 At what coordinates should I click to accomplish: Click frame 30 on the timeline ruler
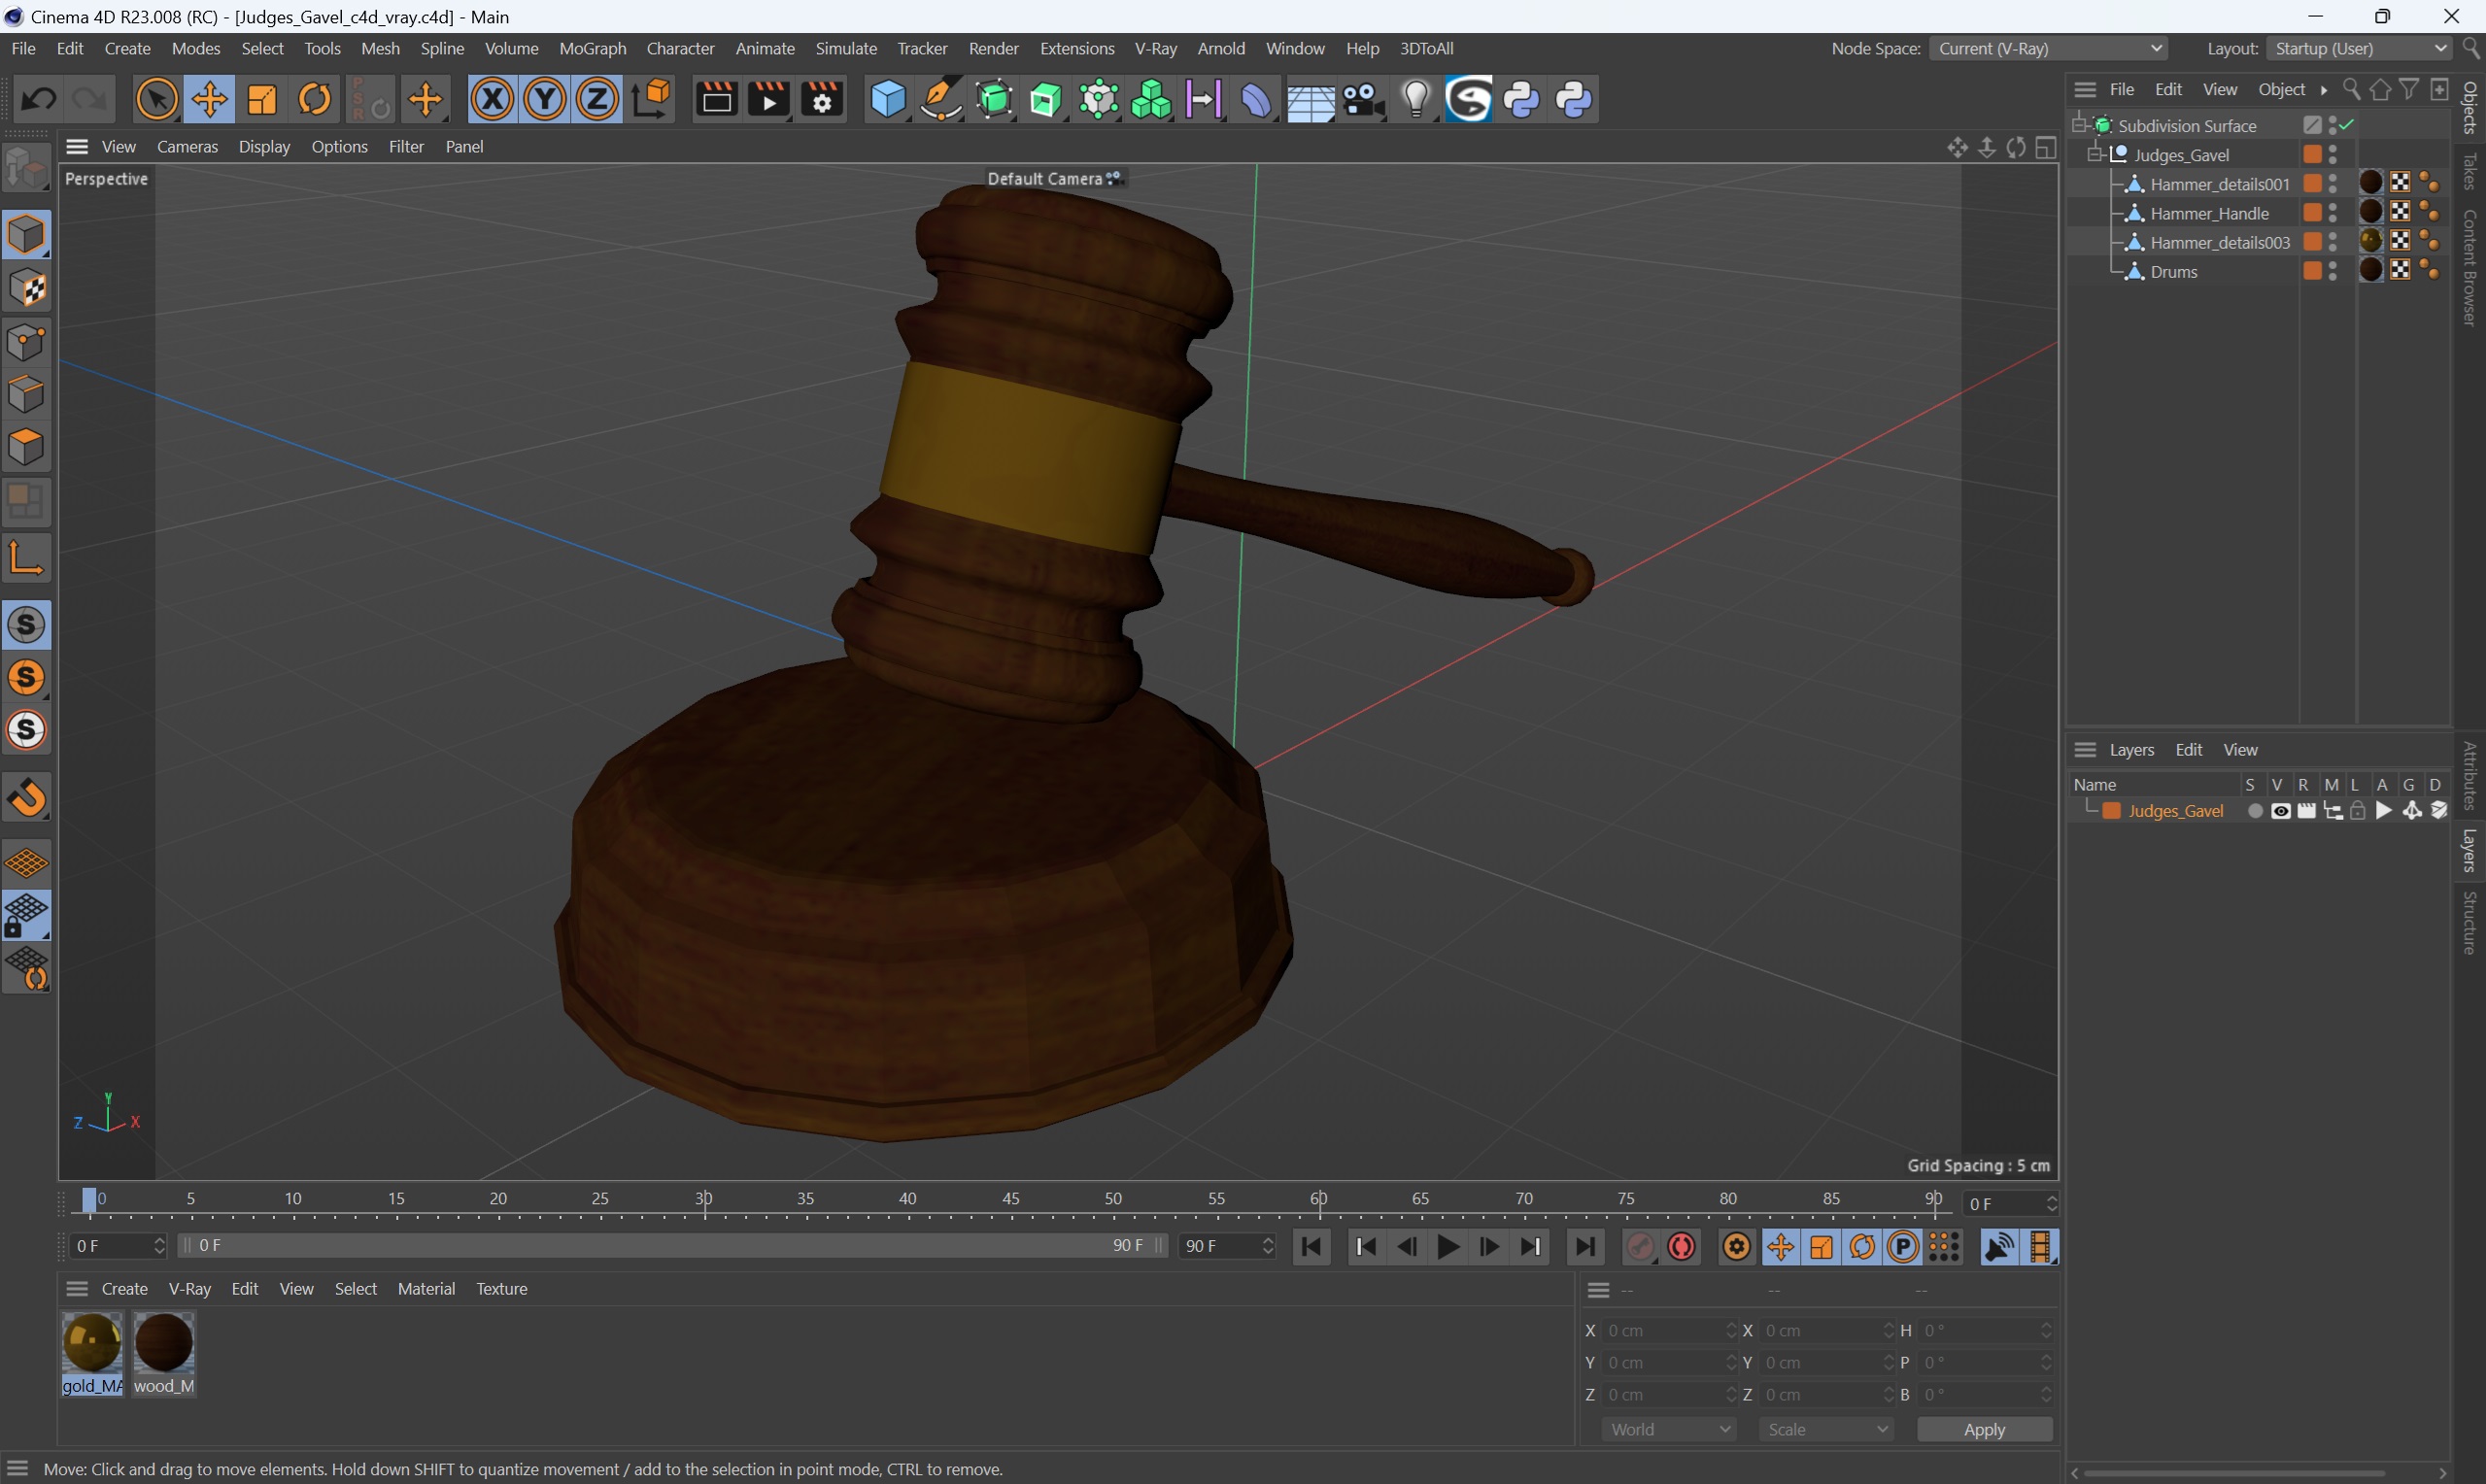pyautogui.click(x=704, y=1198)
